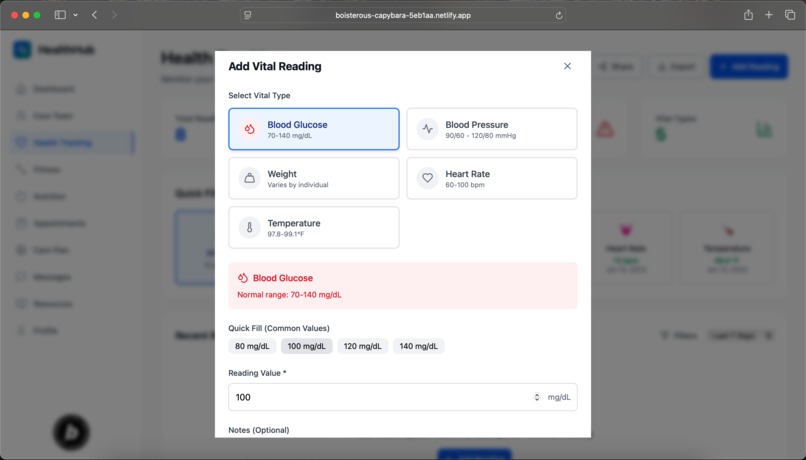Click the blurred Heart Rate quick card

pyautogui.click(x=625, y=247)
